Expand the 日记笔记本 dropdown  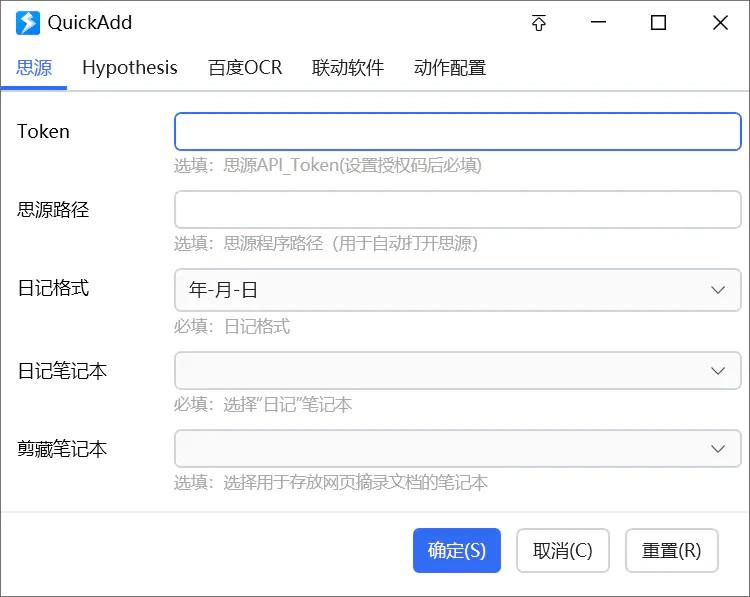point(458,371)
